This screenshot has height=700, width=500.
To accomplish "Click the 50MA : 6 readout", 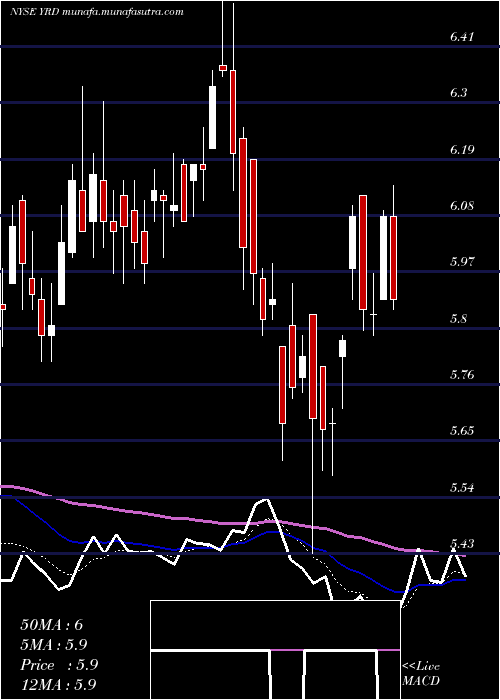I will pyautogui.click(x=52, y=625).
